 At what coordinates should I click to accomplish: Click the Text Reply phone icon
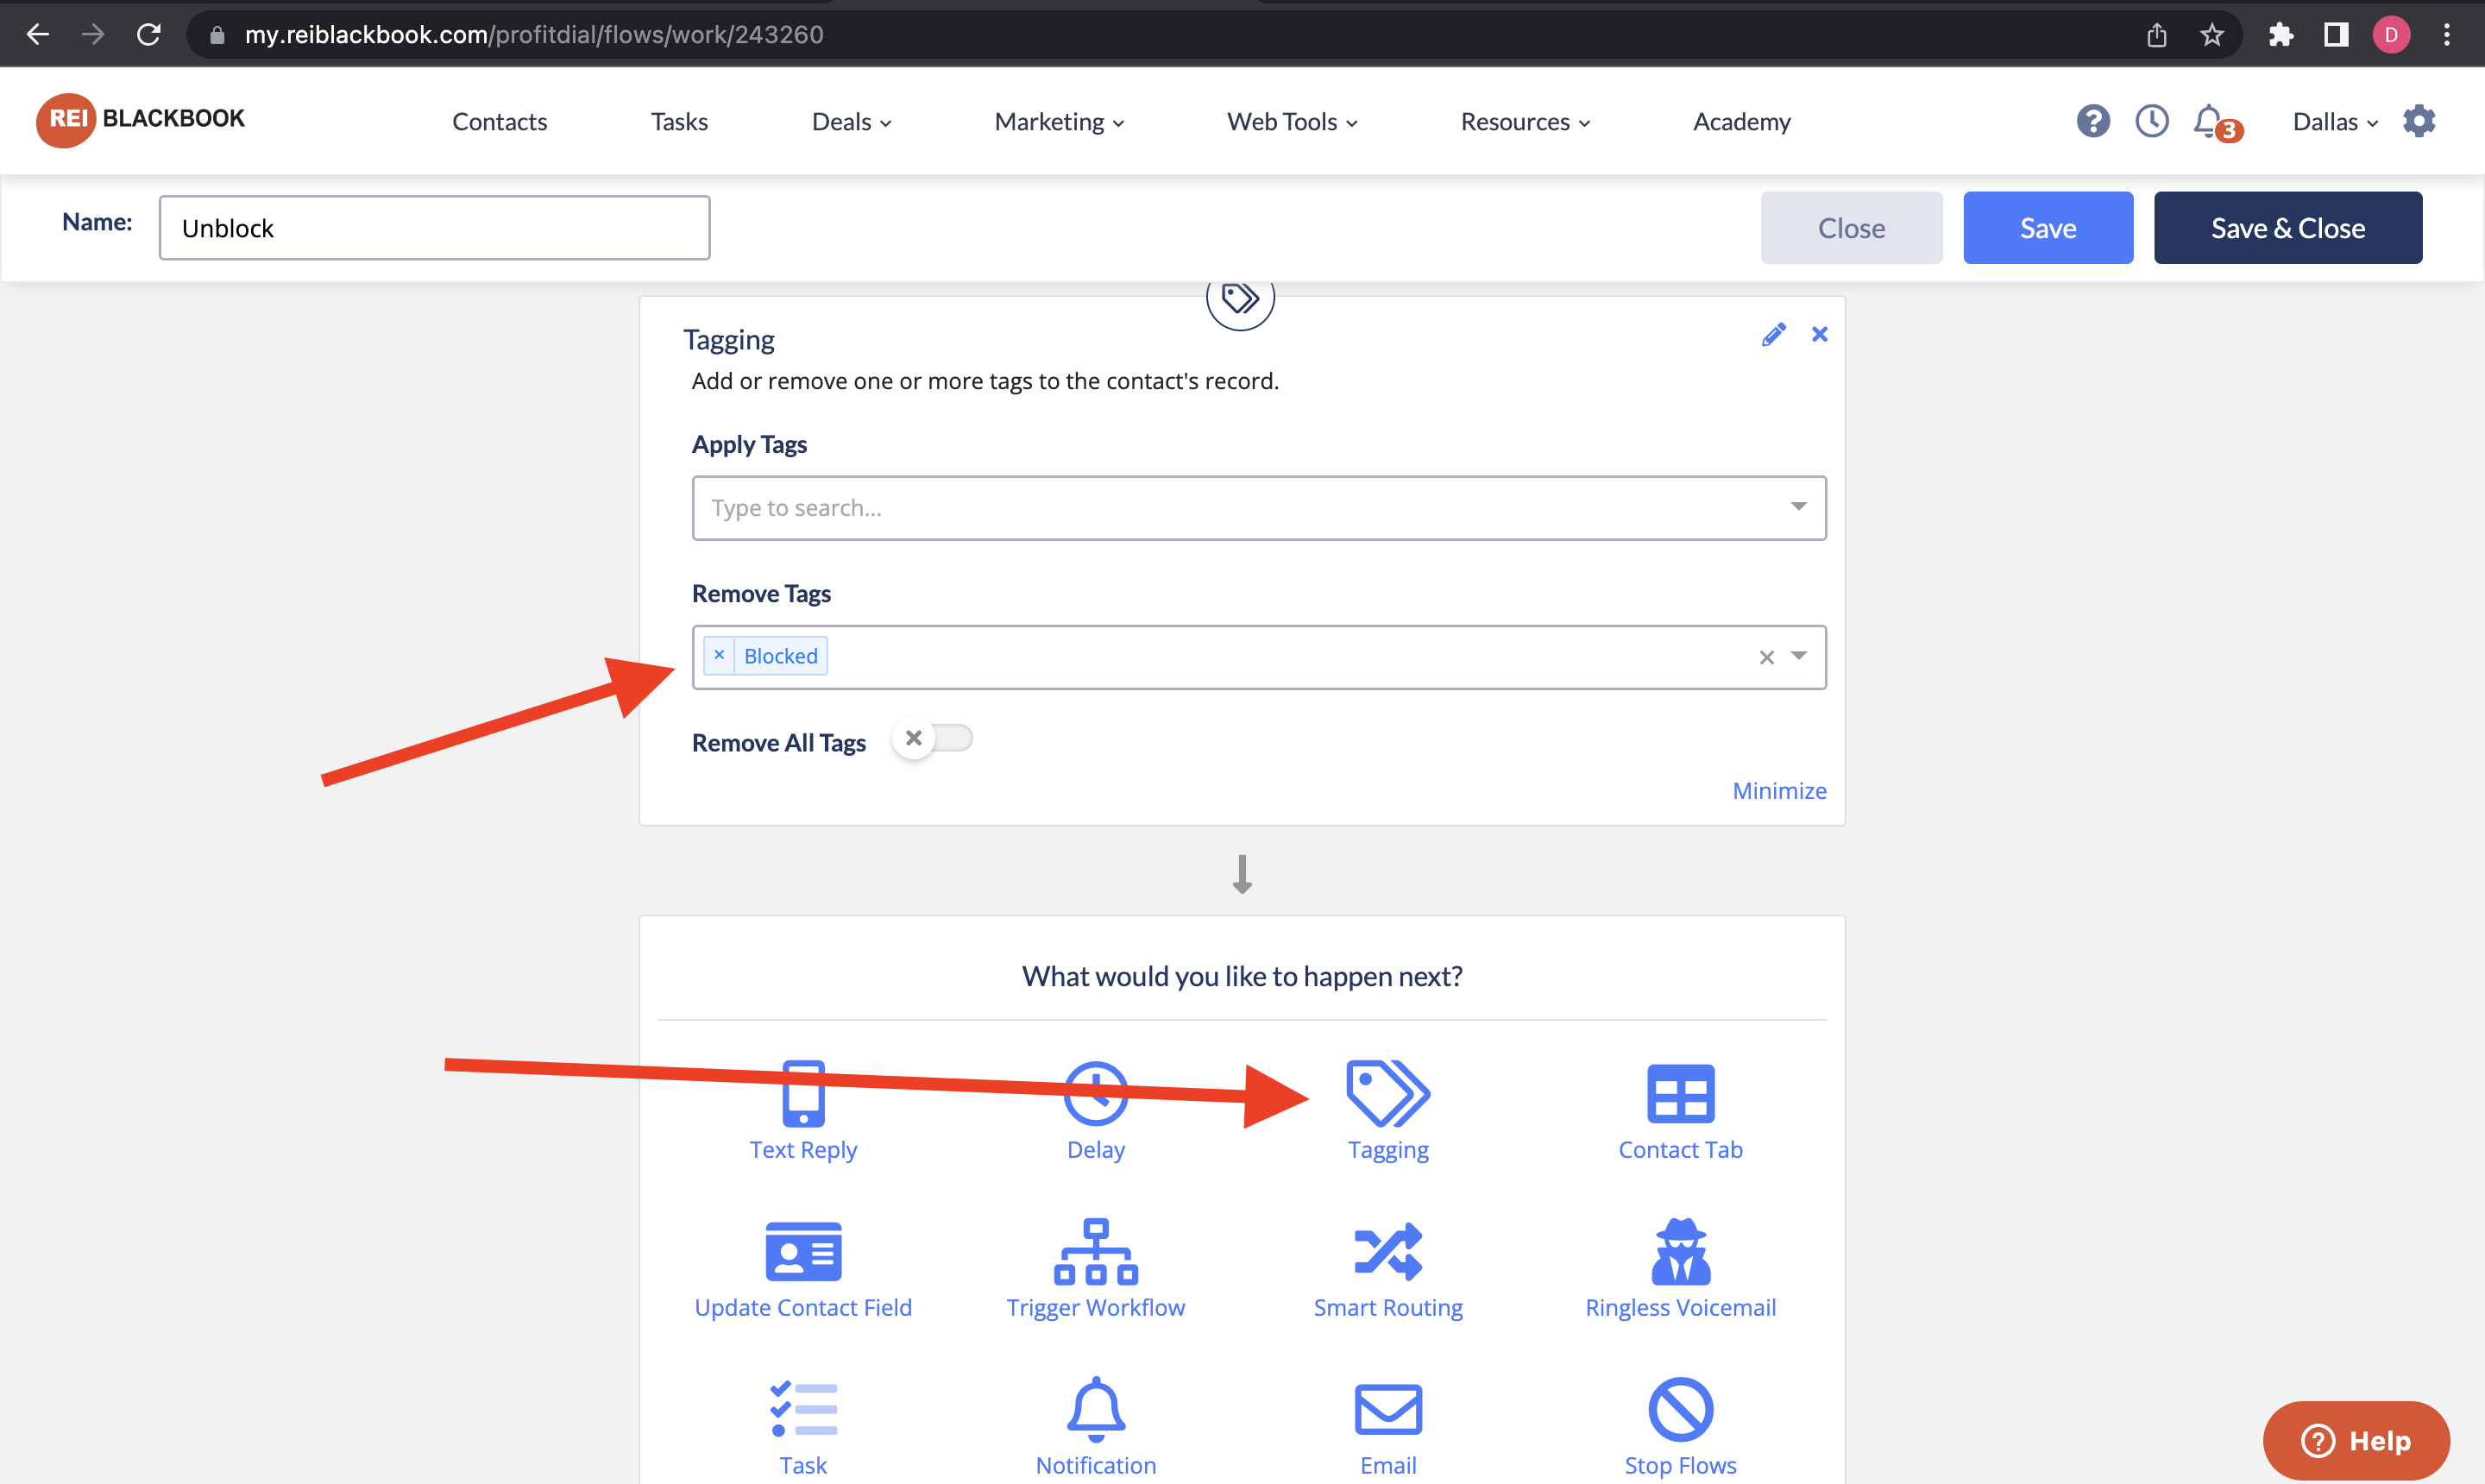pos(803,1093)
